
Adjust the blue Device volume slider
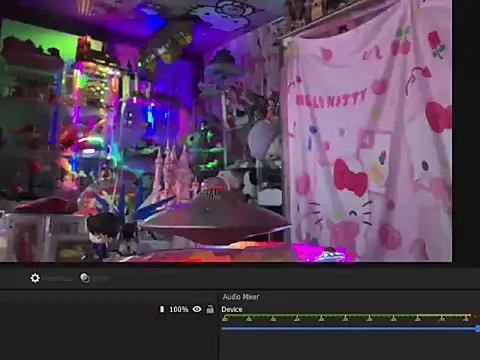pyautogui.click(x=351, y=329)
